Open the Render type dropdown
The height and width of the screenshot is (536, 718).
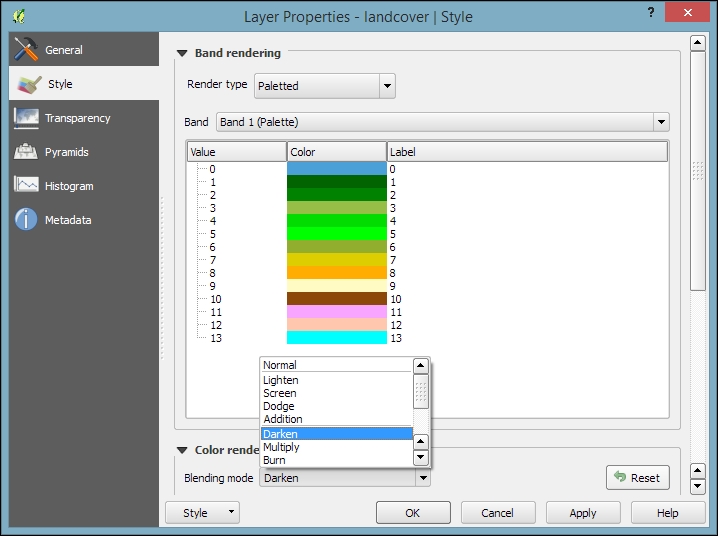coord(325,86)
